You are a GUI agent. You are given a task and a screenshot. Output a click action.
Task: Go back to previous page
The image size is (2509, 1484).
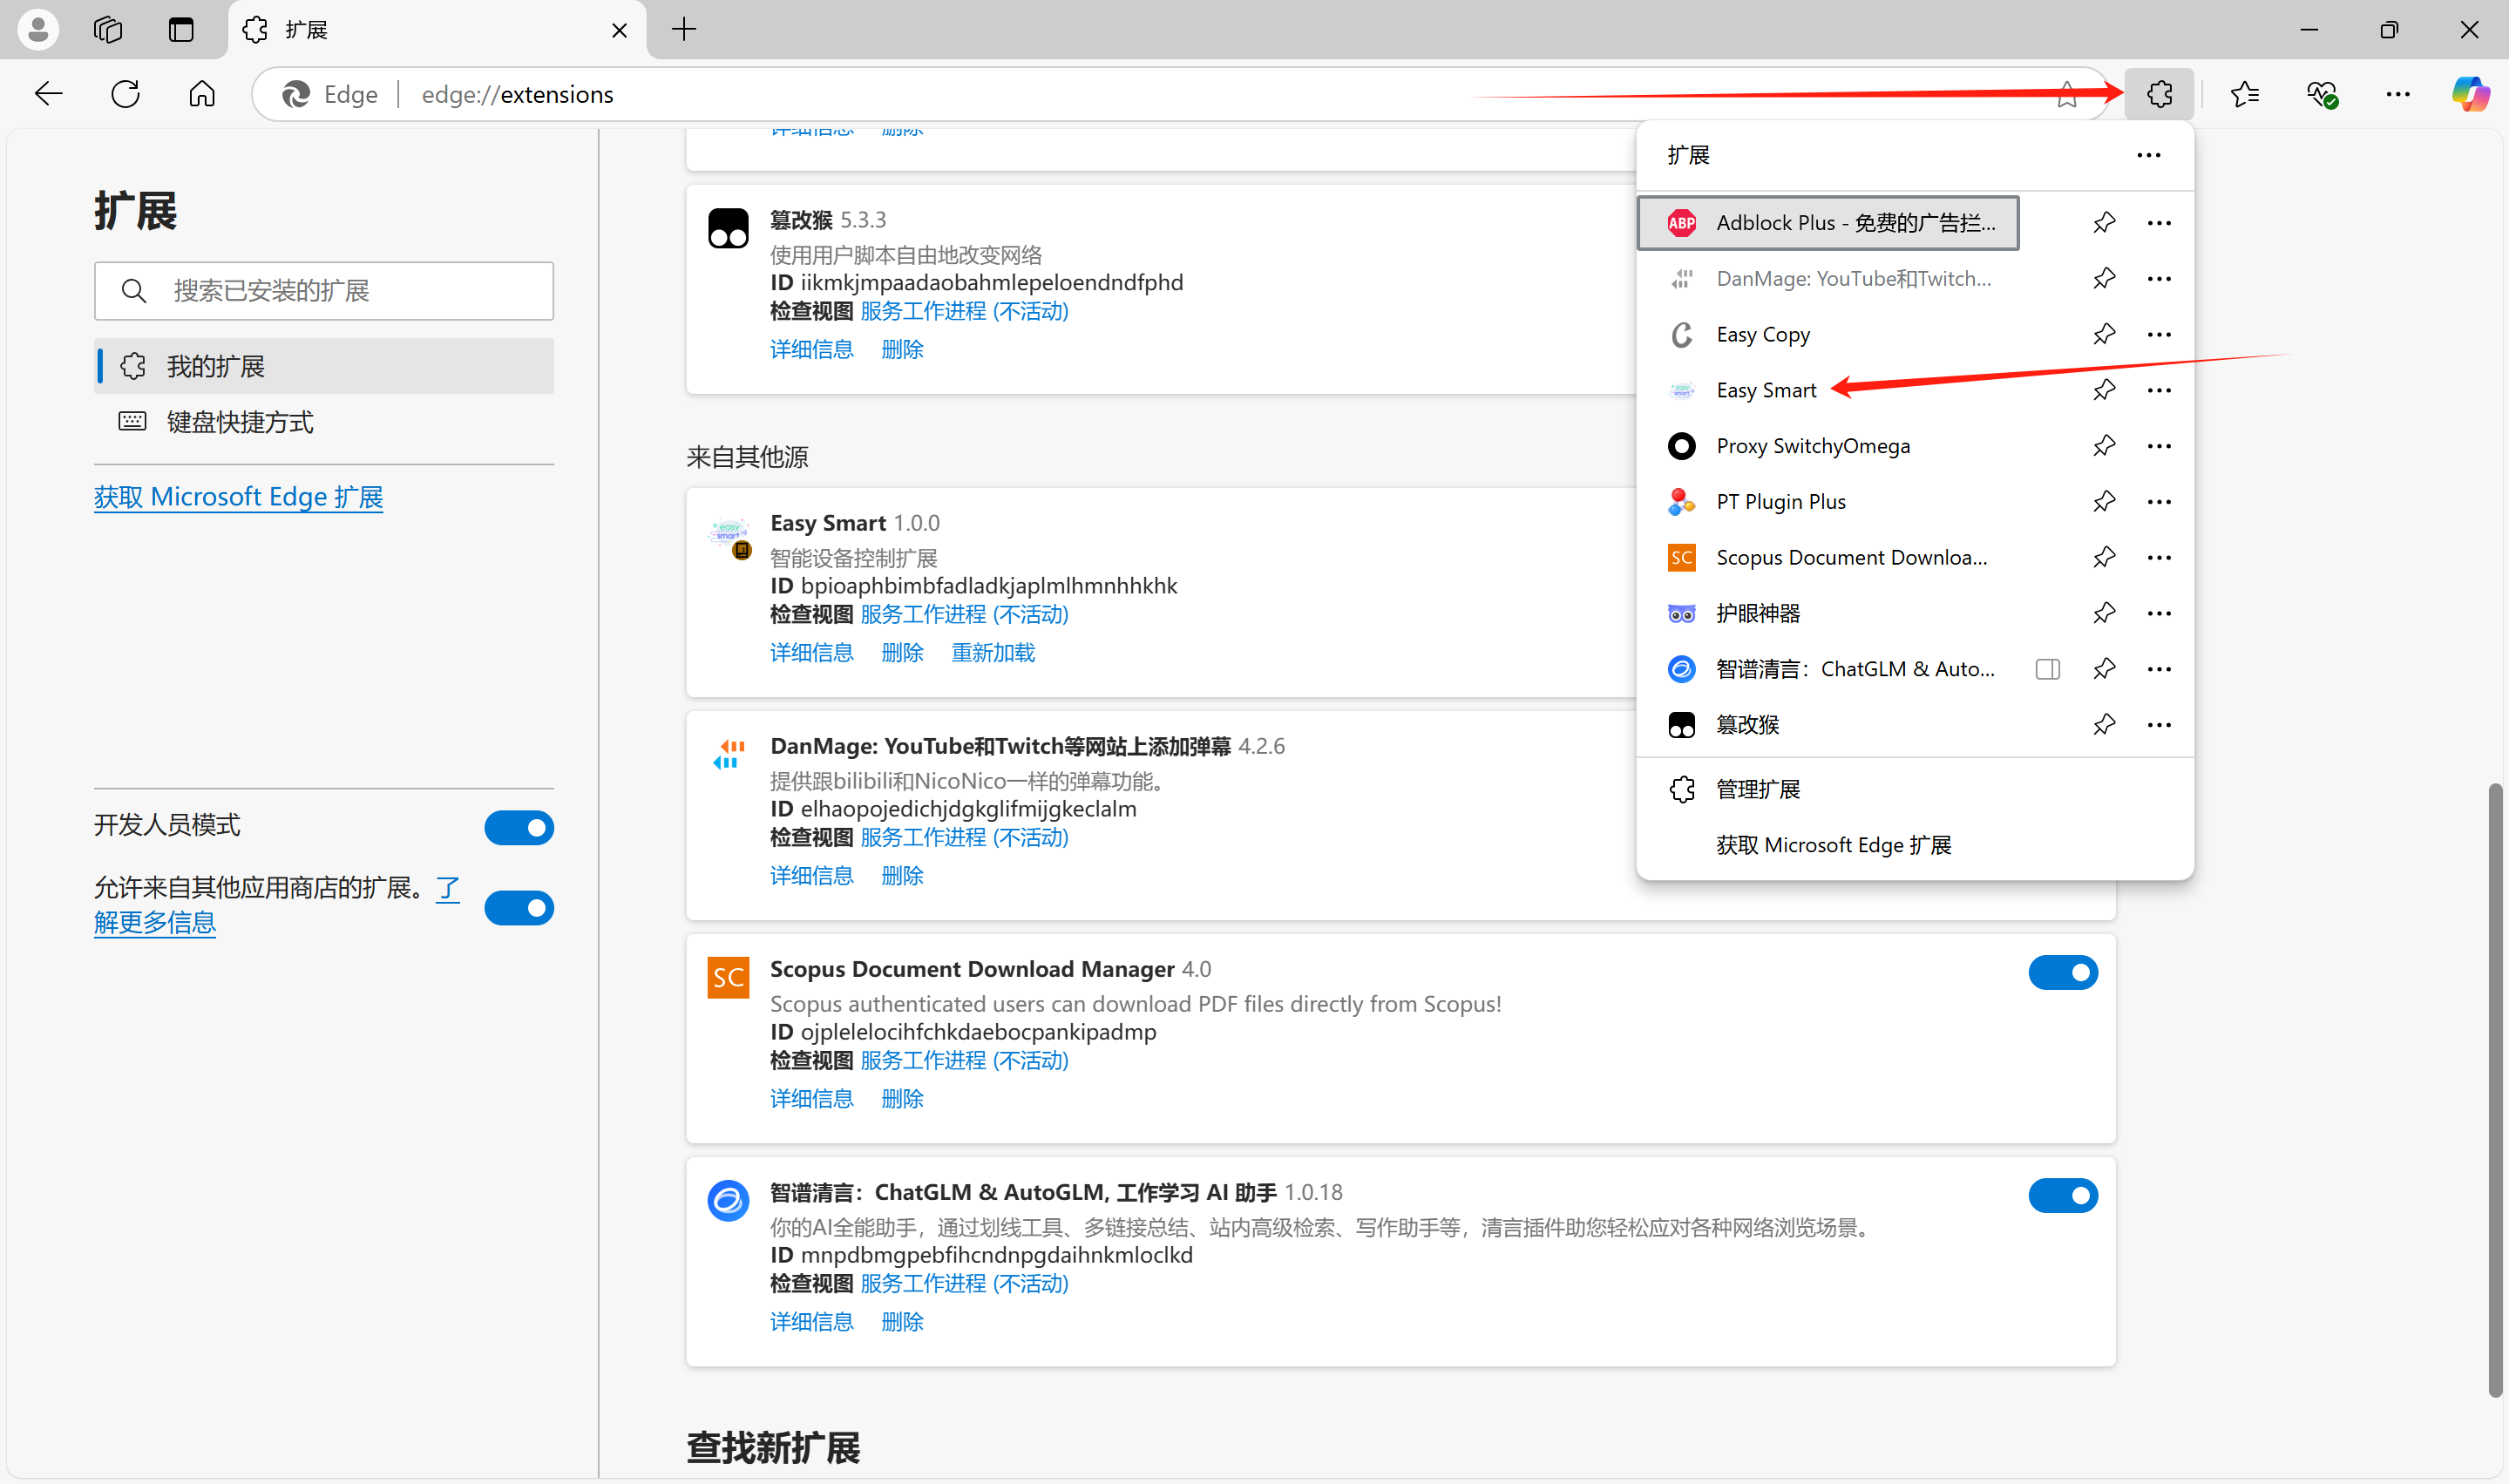point(48,94)
